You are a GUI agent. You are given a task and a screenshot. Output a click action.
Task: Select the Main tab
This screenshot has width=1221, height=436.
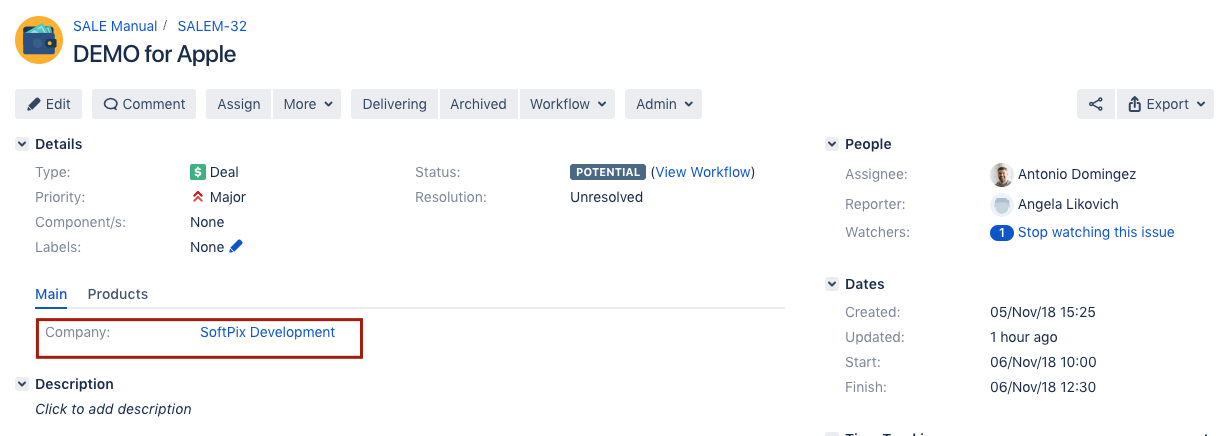(51, 294)
